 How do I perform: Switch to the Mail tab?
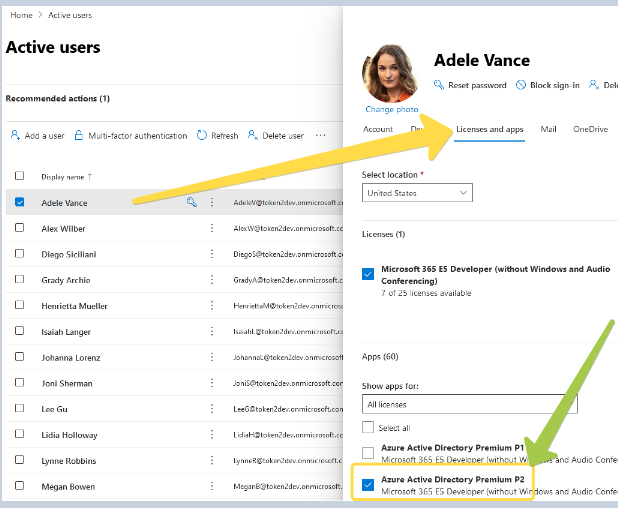click(x=548, y=129)
